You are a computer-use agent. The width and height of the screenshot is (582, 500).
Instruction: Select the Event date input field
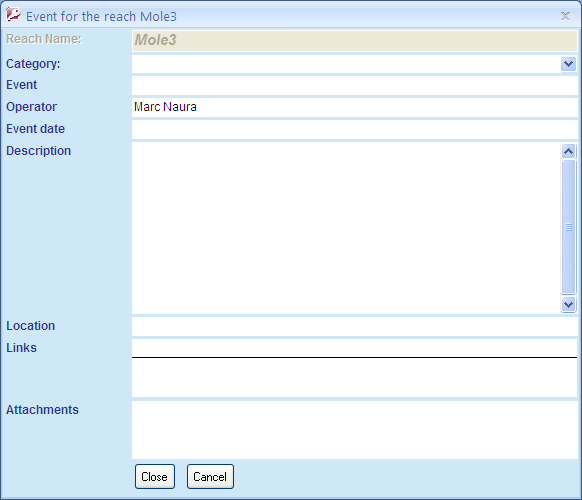pos(354,129)
